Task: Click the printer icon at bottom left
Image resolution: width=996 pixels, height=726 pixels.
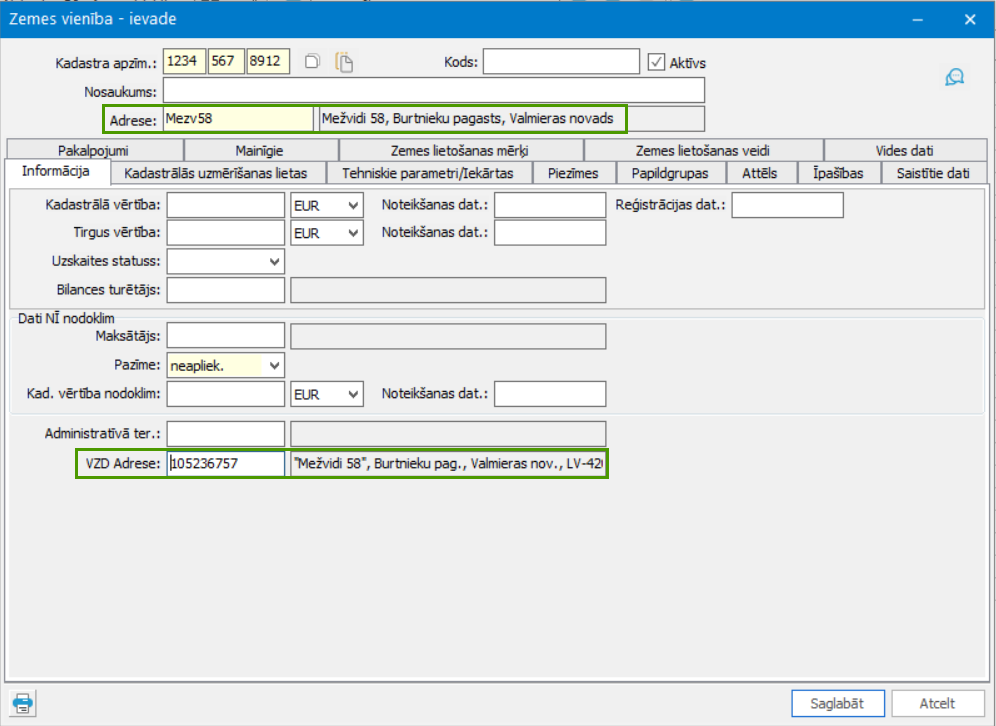Action: pos(23,703)
